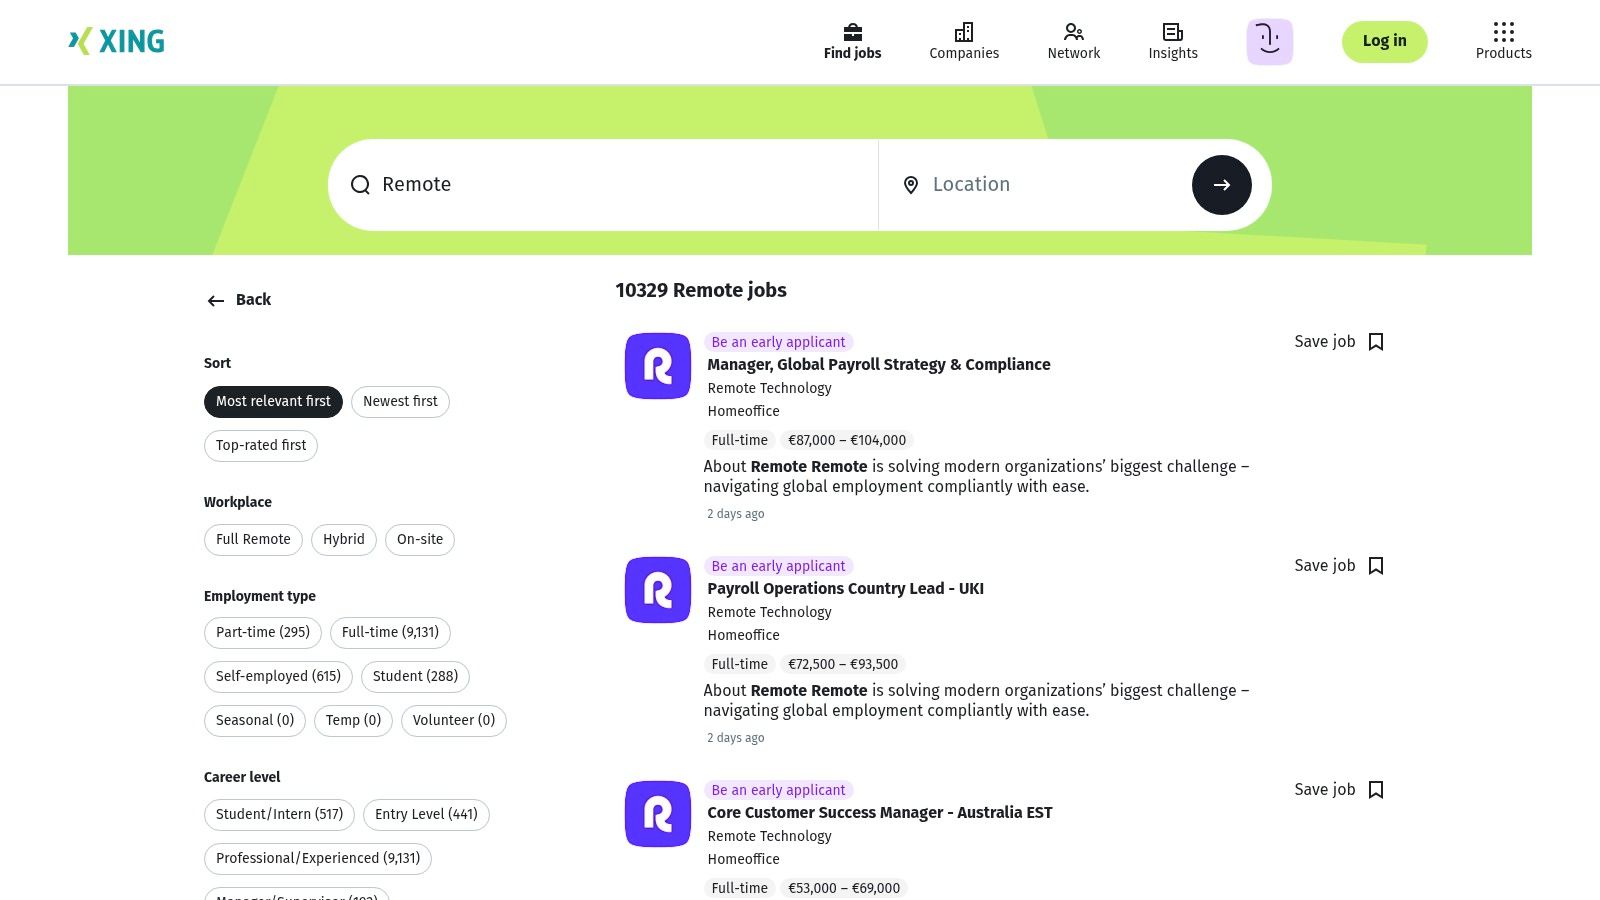
Task: Open Insights via the newspaper icon
Action: (1172, 32)
